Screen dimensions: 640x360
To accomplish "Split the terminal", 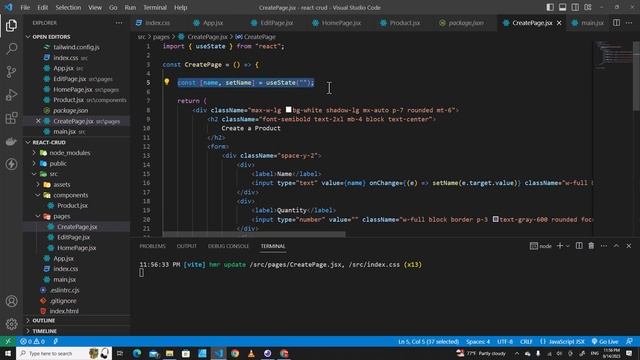I will pos(579,246).
